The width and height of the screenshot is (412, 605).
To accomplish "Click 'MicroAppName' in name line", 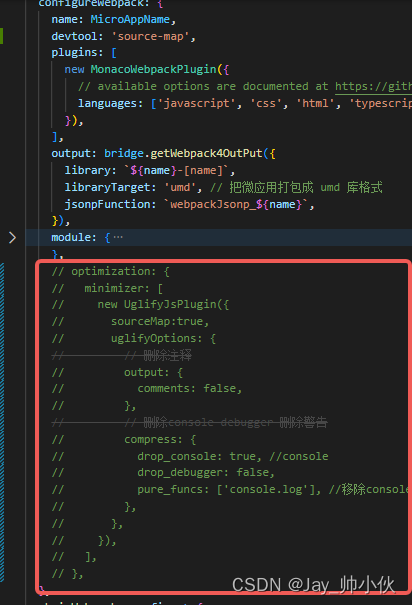I will tap(130, 19).
